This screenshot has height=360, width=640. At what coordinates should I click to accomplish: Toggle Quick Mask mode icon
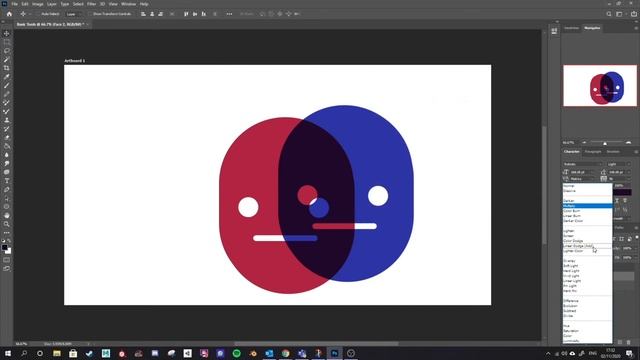click(x=7, y=260)
